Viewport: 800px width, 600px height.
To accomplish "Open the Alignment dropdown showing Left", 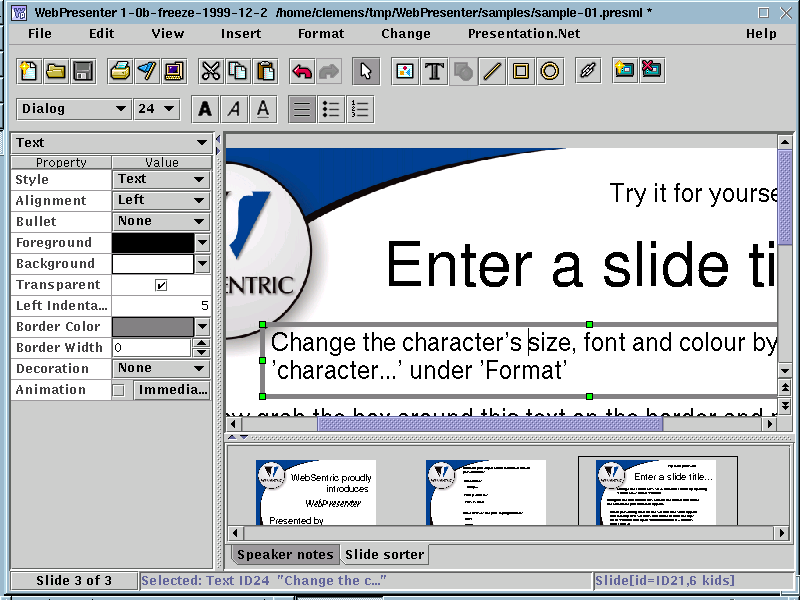I will [161, 200].
